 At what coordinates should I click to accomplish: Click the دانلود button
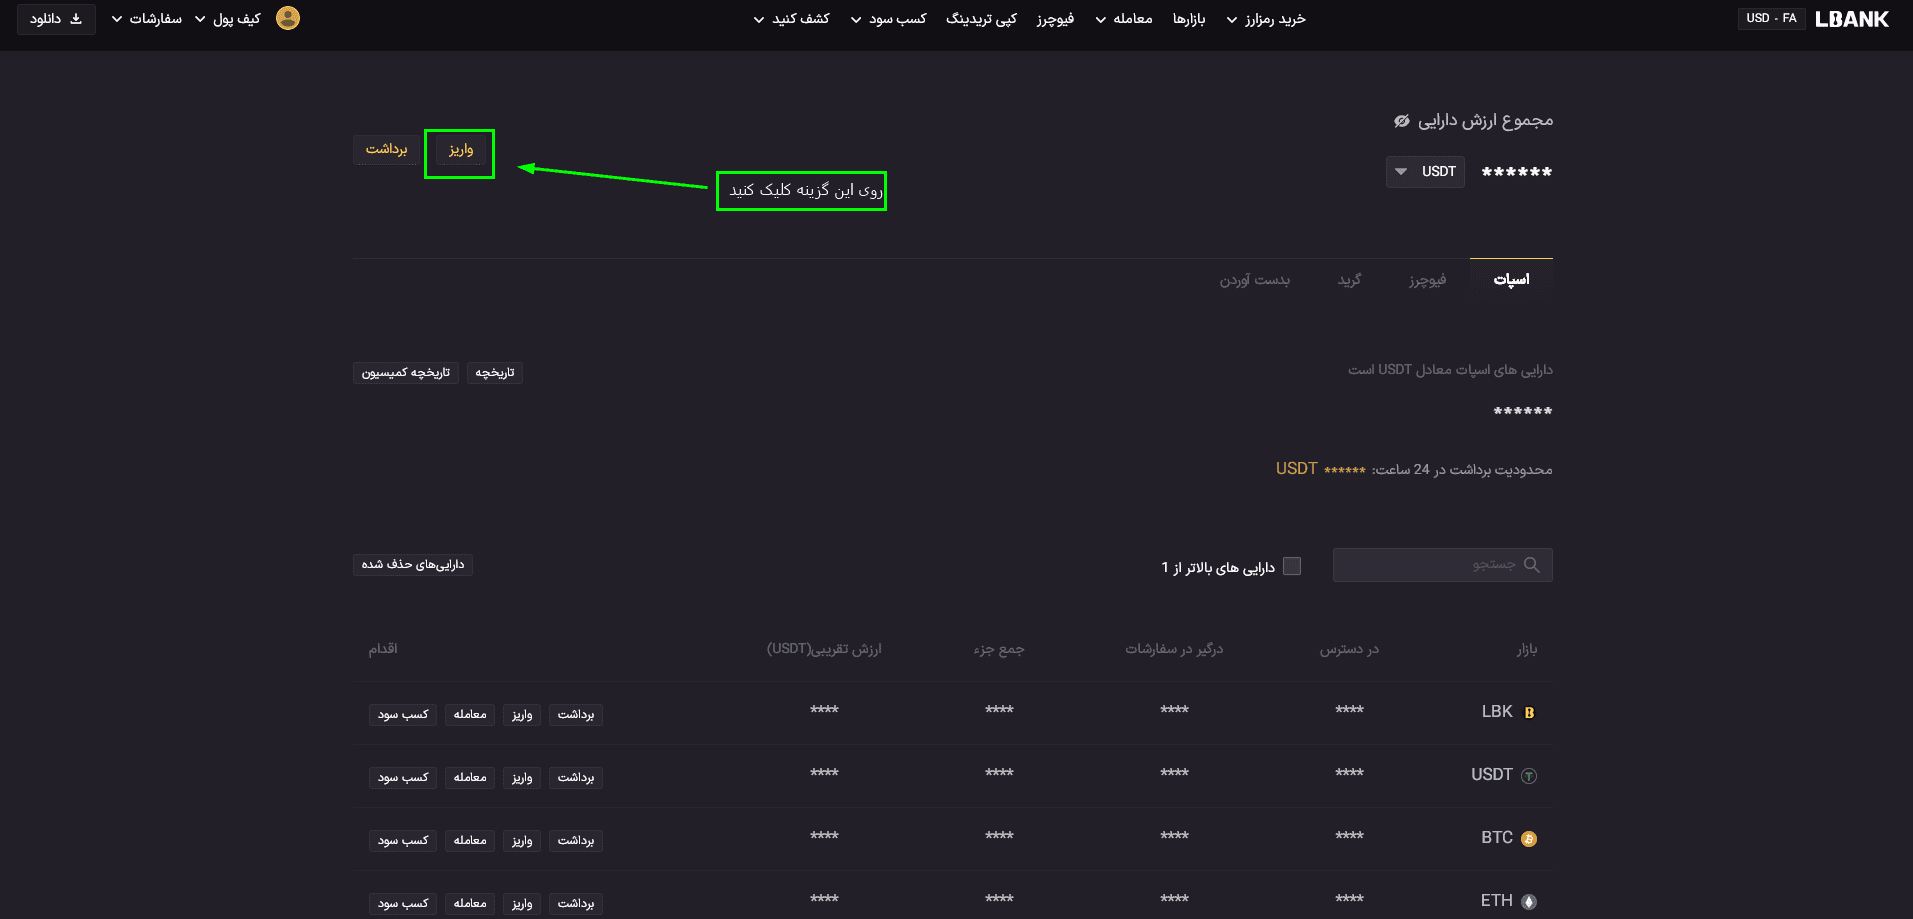[x=56, y=19]
